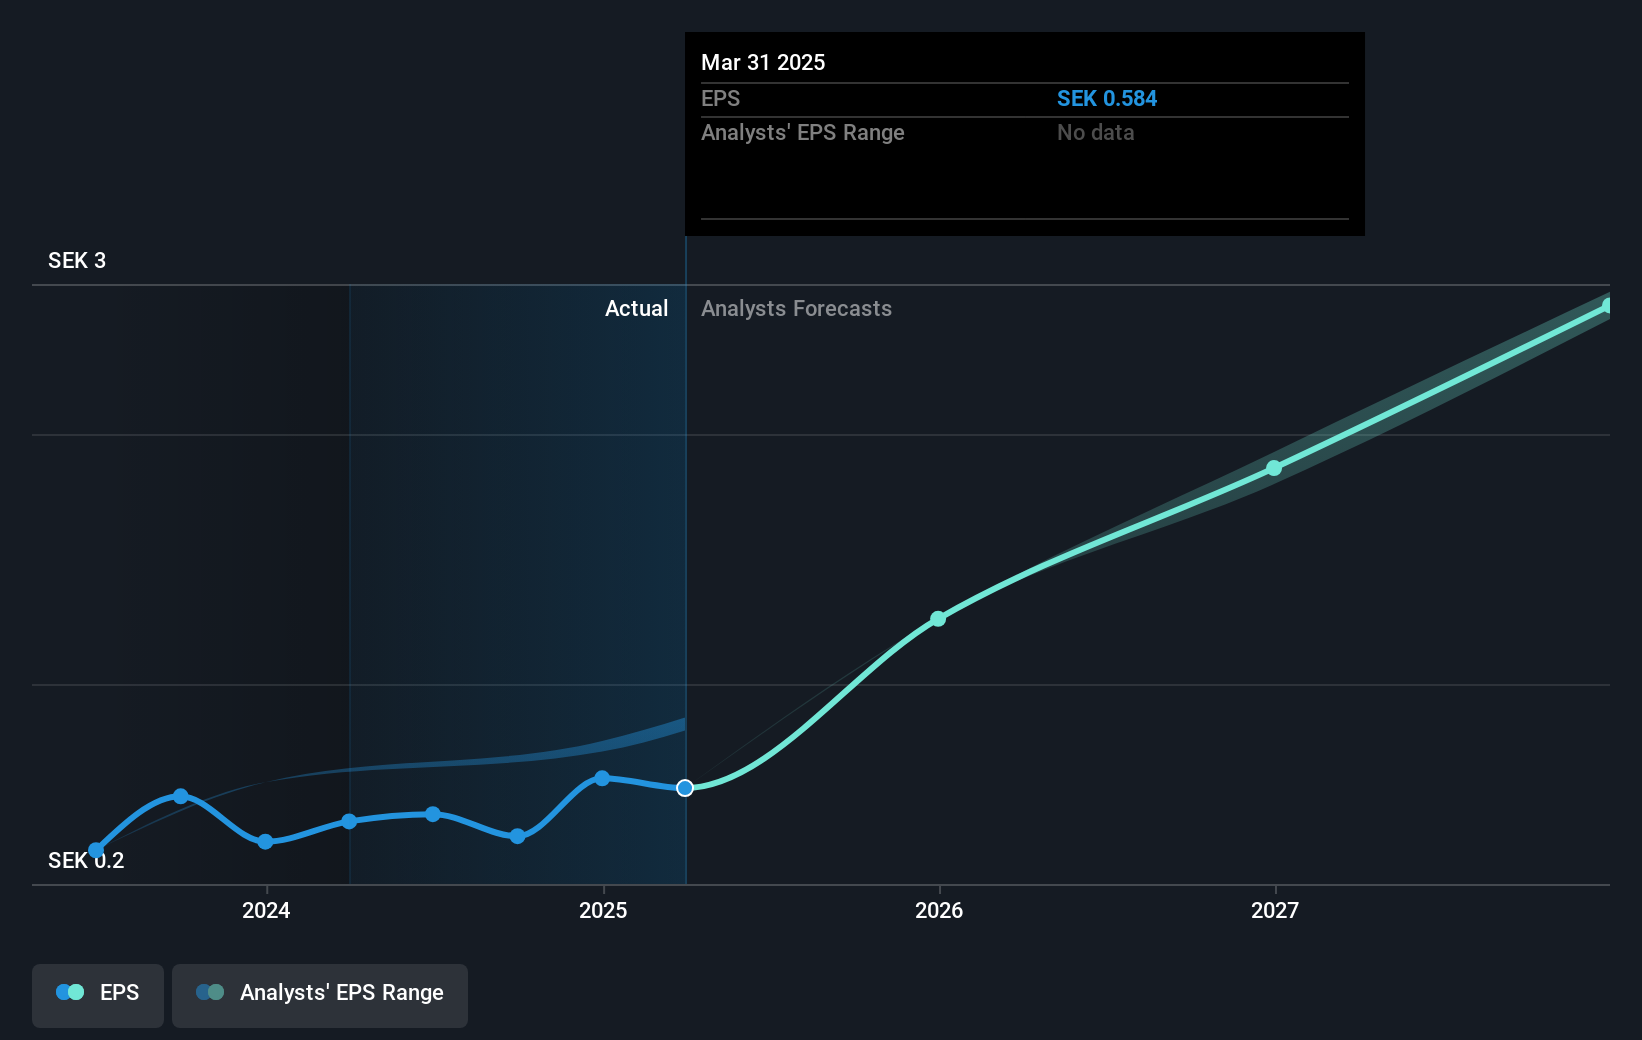Click the EPS data point in mid 2024
The height and width of the screenshot is (1040, 1642).
tap(433, 814)
